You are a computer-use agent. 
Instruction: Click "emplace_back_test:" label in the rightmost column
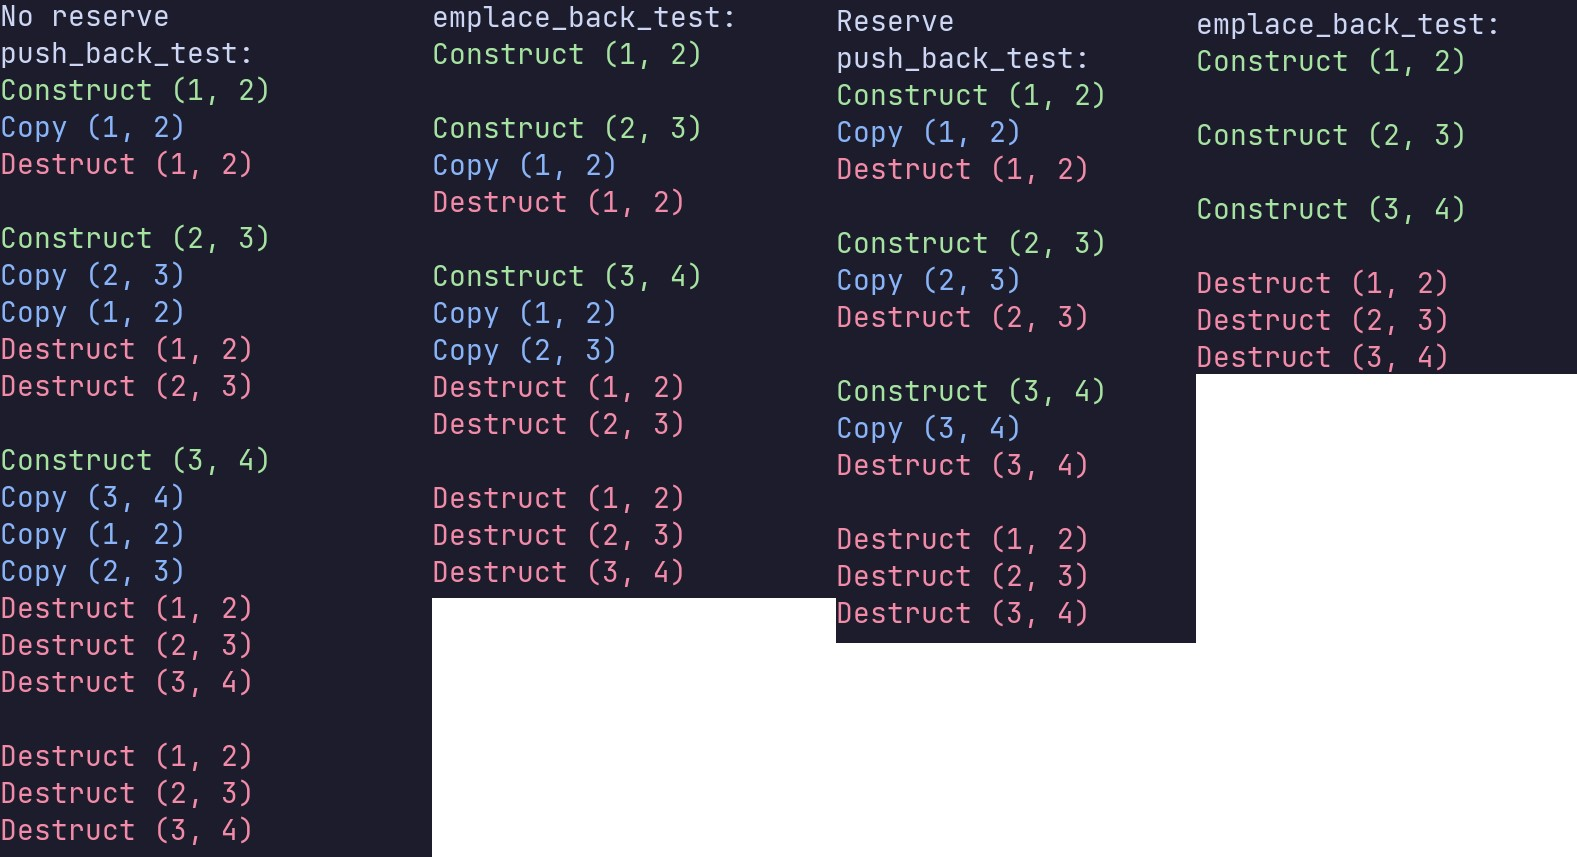(x=1348, y=25)
